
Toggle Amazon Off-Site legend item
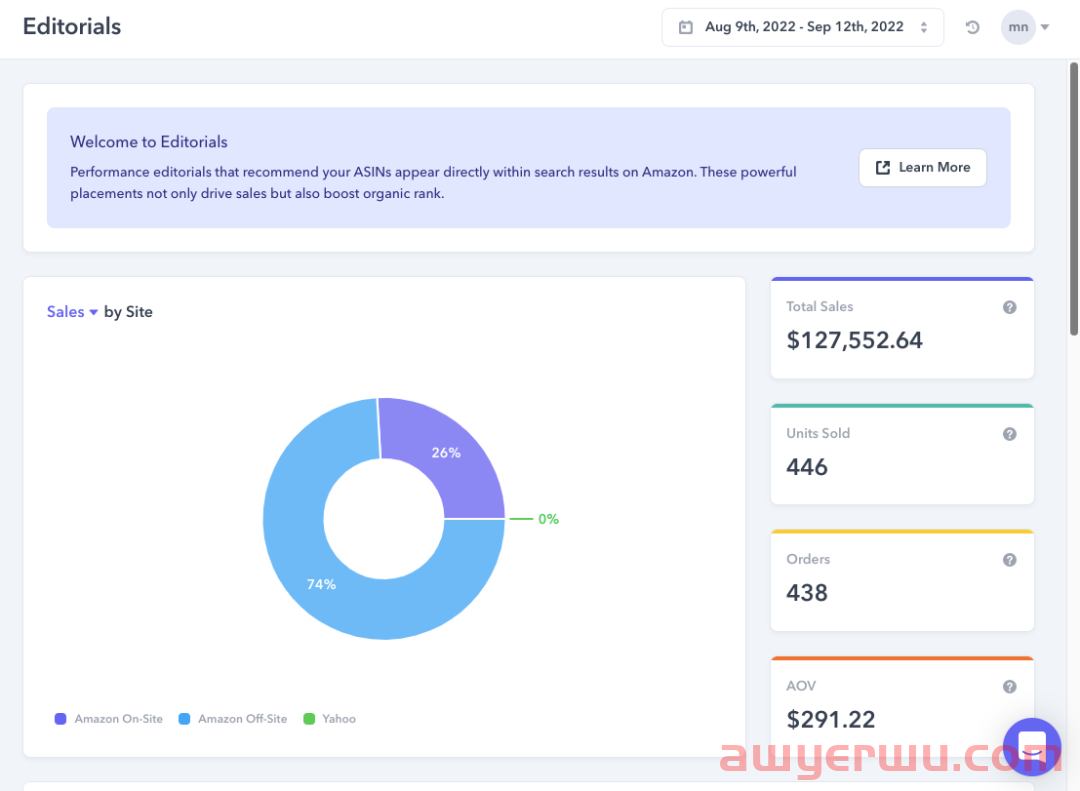point(233,719)
